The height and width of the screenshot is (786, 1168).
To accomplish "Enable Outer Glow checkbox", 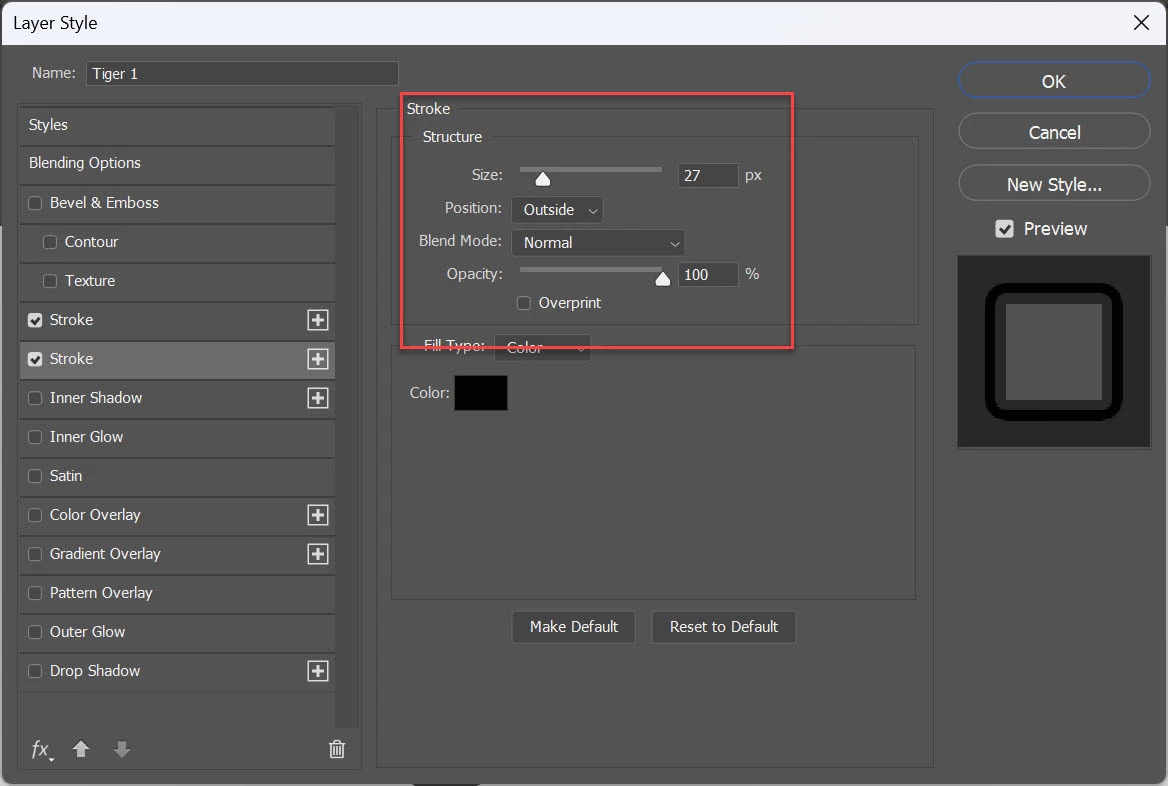I will click(x=35, y=632).
